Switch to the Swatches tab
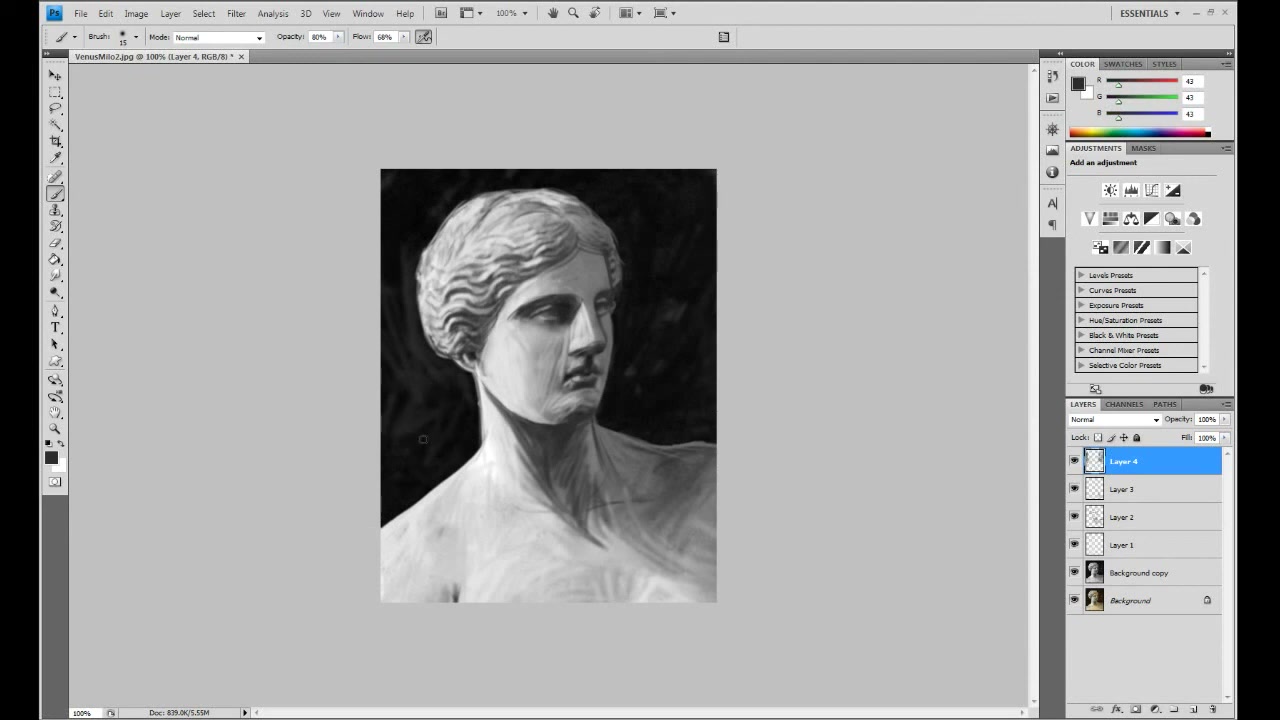This screenshot has height=720, width=1280. (x=1123, y=64)
